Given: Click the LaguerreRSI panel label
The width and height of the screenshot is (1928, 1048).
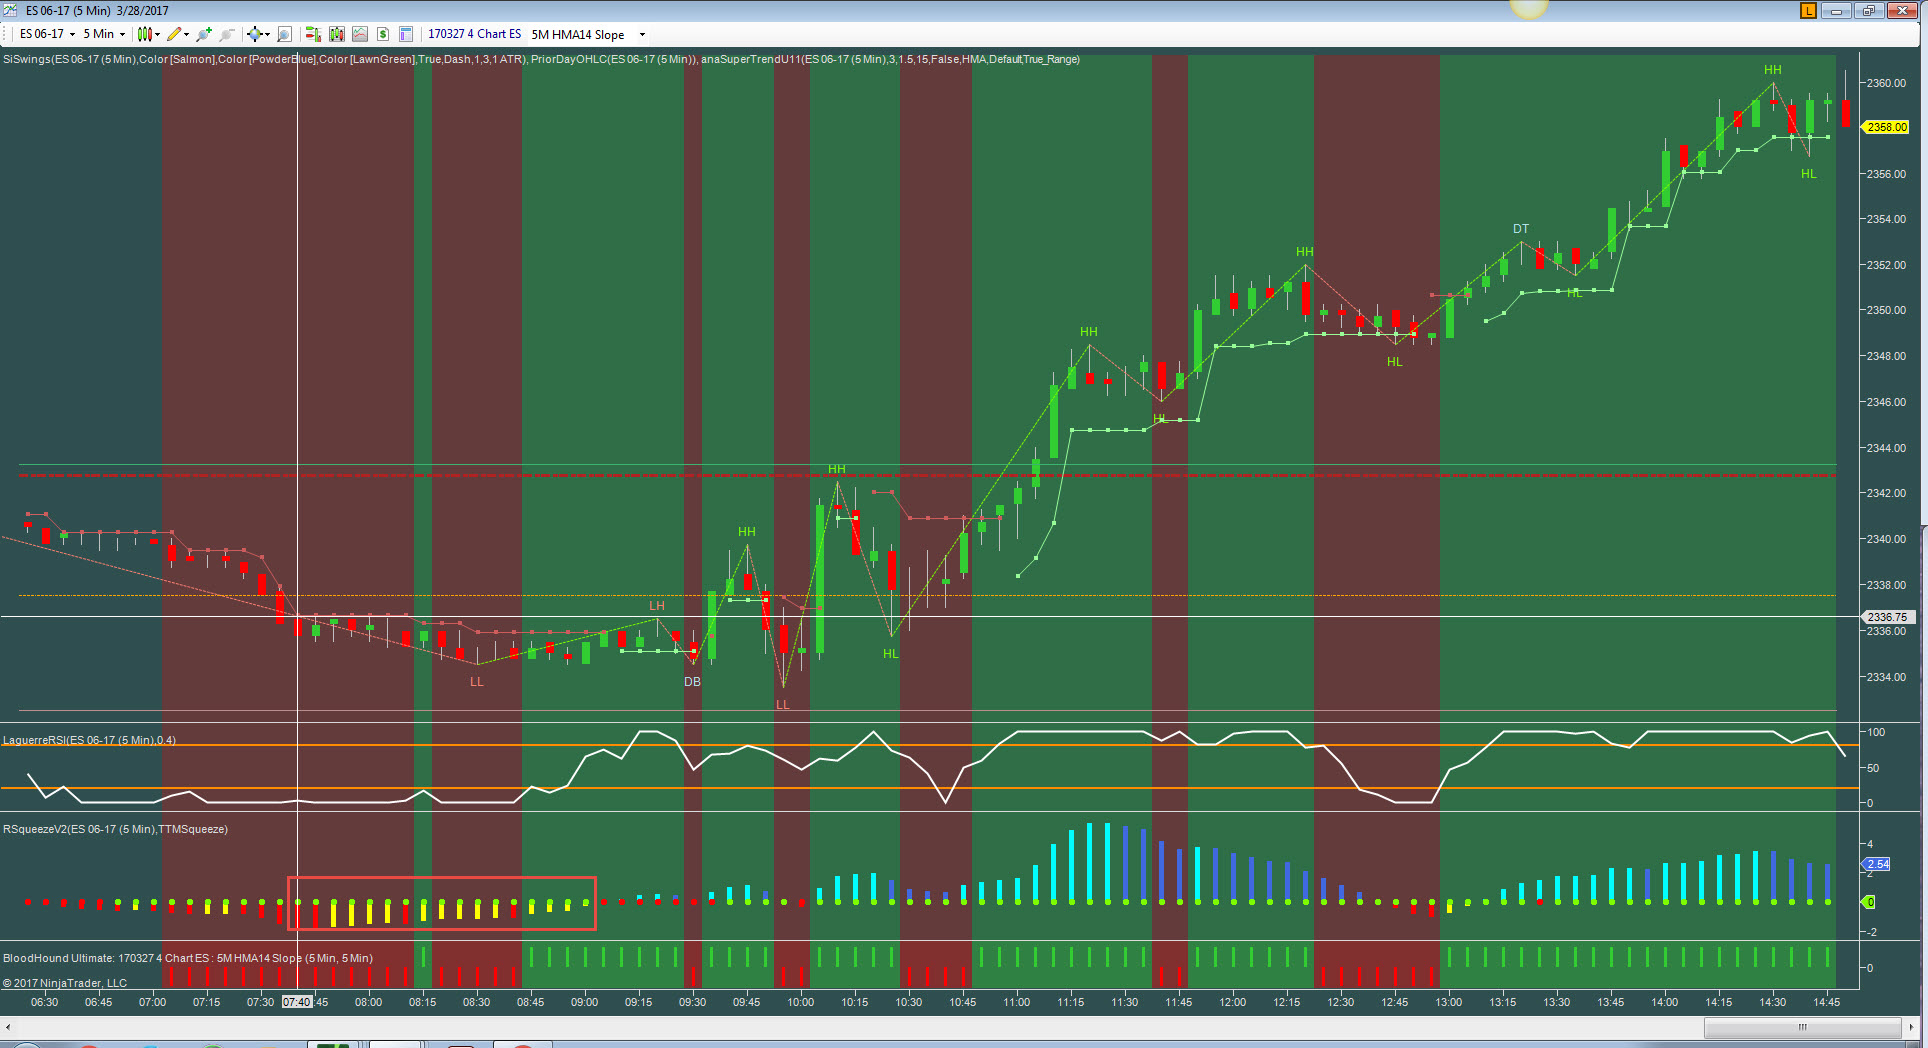Looking at the screenshot, I should click(89, 740).
